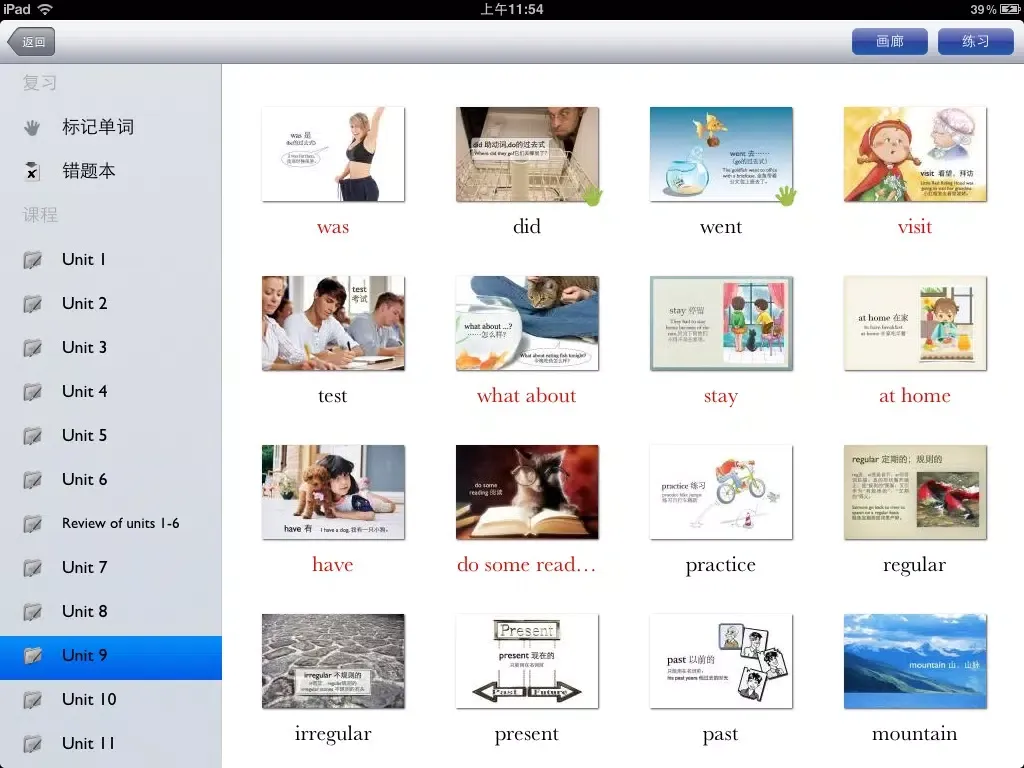Select the Unit 4 label in sidebar
The width and height of the screenshot is (1024, 768).
coord(84,391)
